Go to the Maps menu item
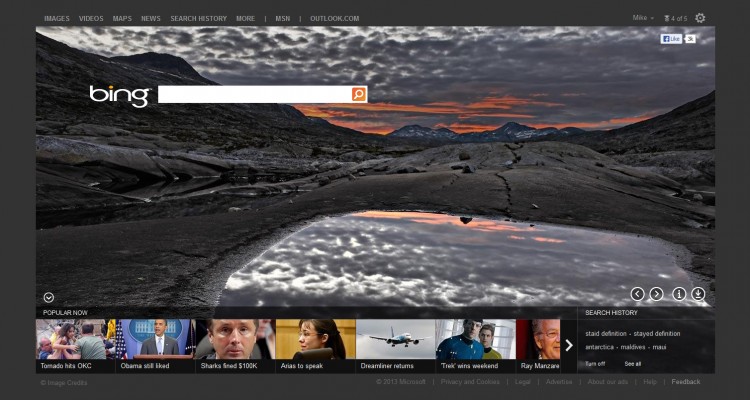This screenshot has width=750, height=400. click(122, 18)
